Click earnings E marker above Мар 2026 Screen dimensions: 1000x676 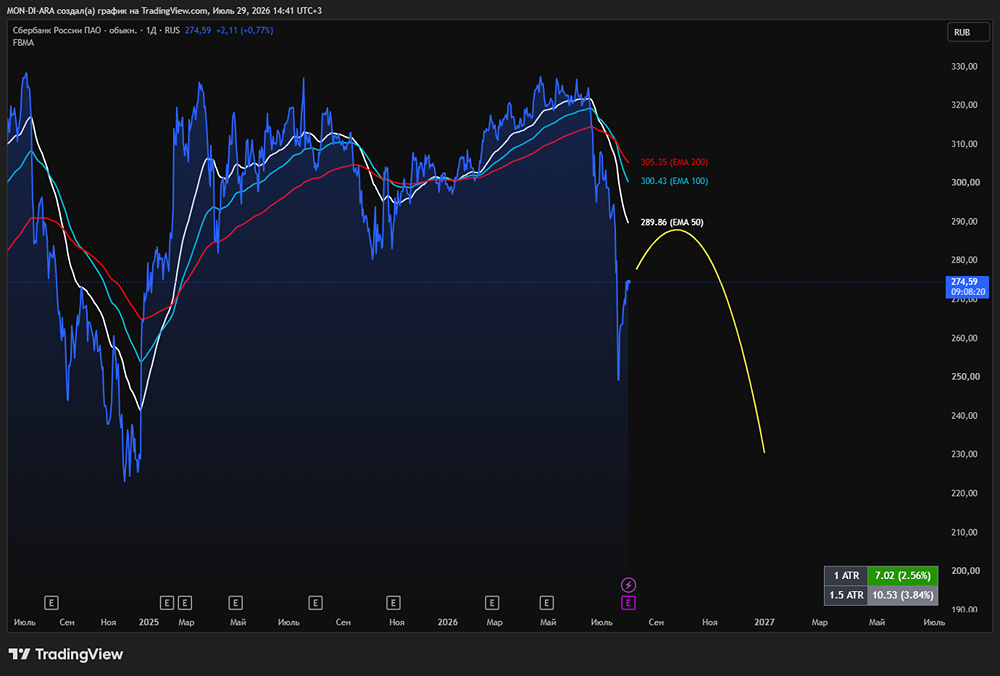[492, 603]
